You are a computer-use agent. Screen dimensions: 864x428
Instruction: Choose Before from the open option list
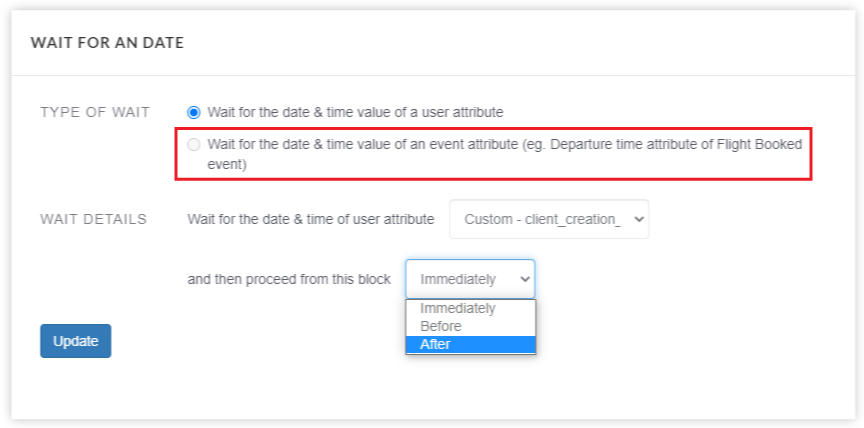tap(471, 326)
